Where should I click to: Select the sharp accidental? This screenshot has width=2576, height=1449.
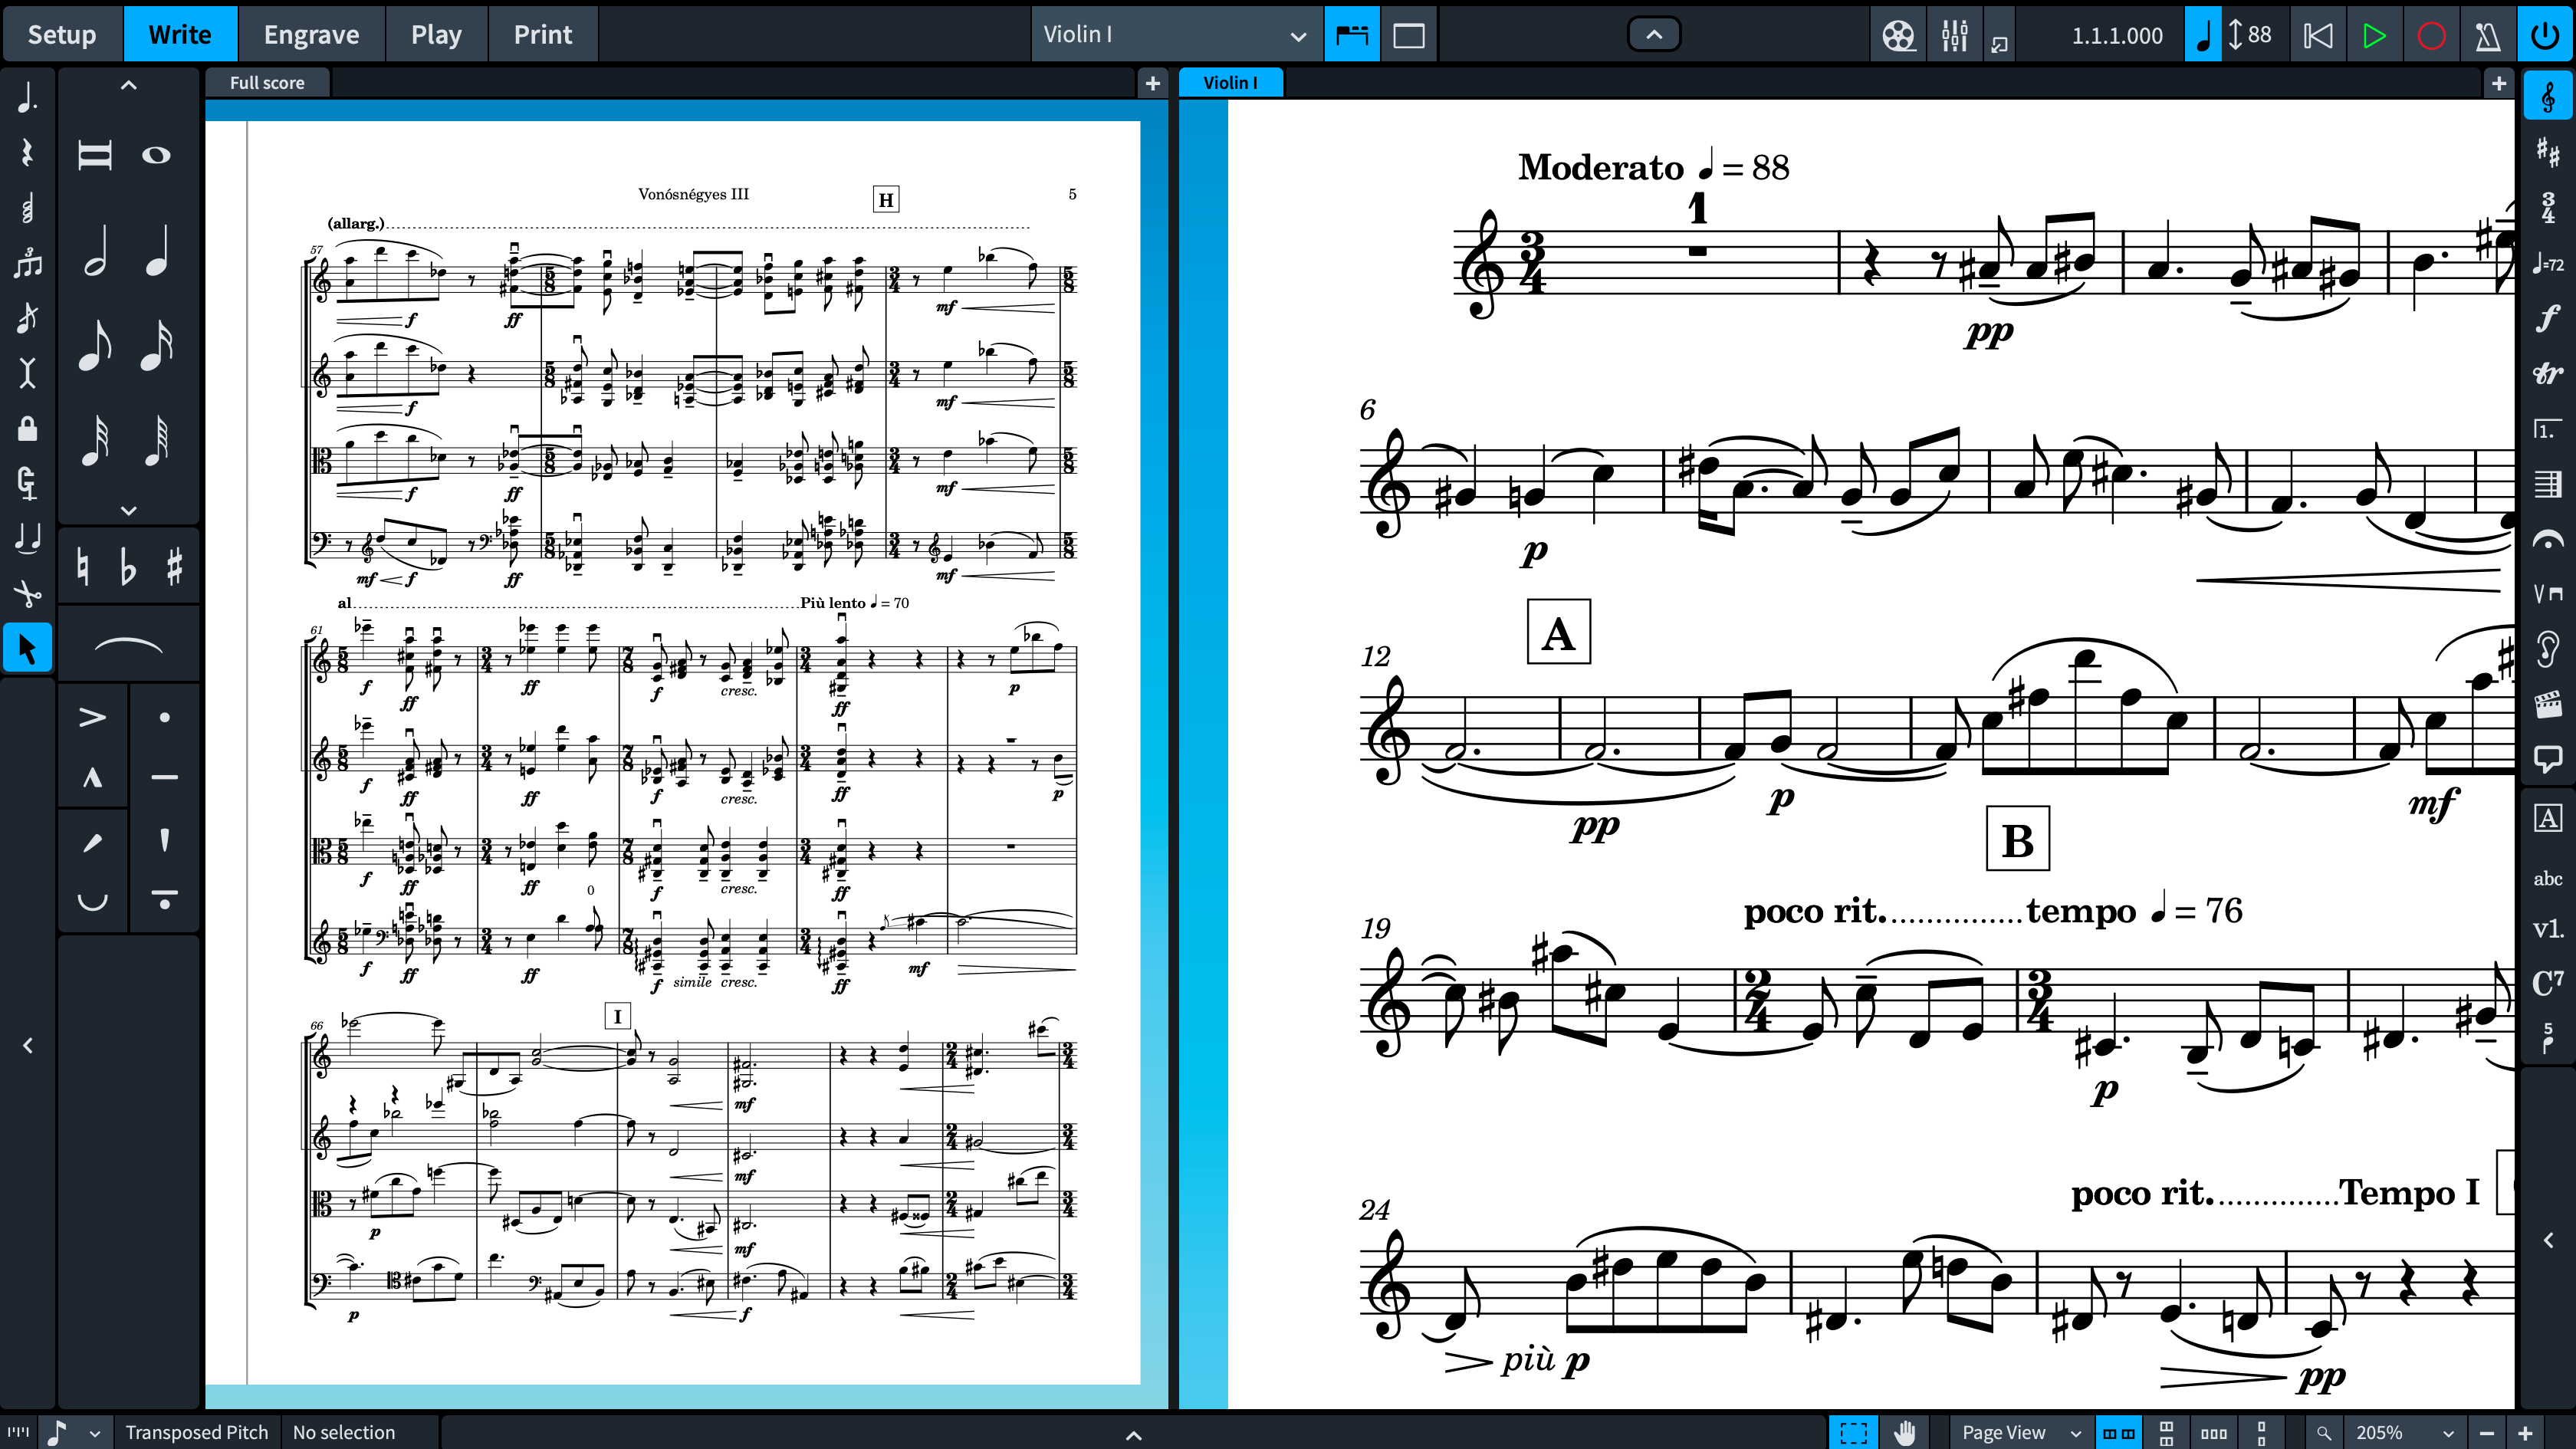[175, 567]
